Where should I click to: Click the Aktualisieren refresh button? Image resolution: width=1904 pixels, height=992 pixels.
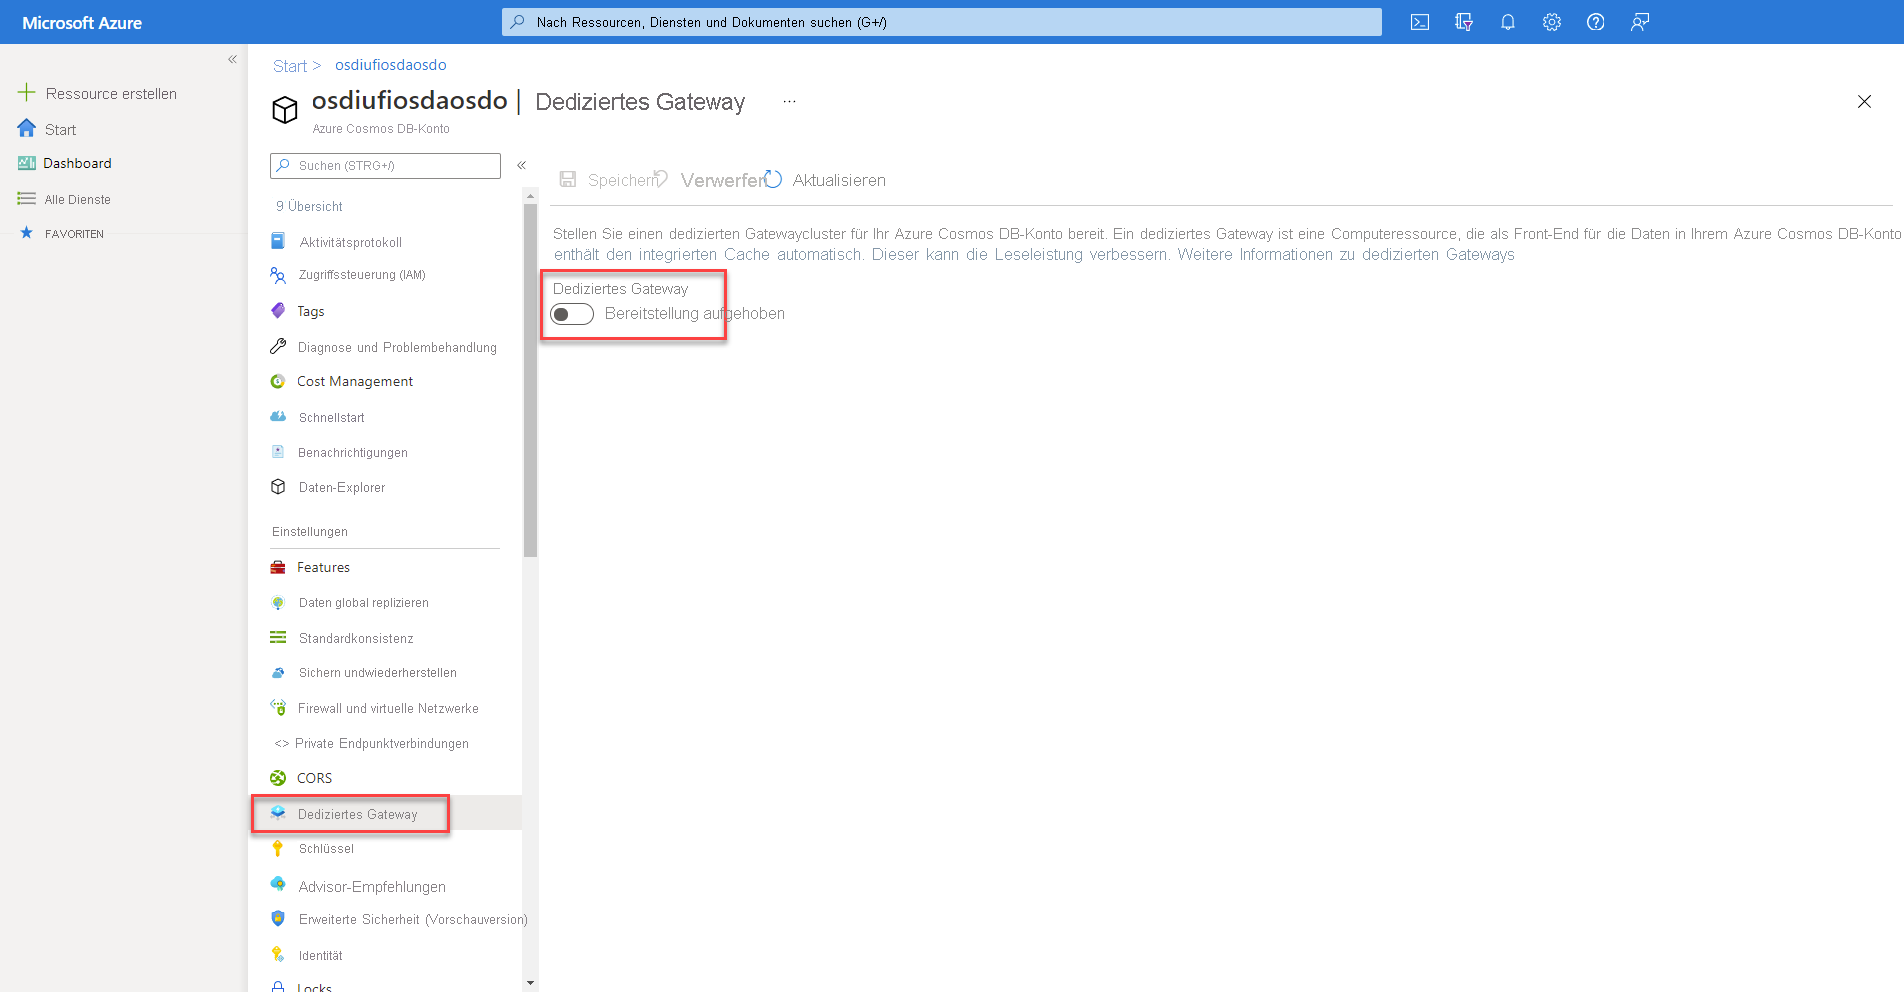tap(826, 180)
